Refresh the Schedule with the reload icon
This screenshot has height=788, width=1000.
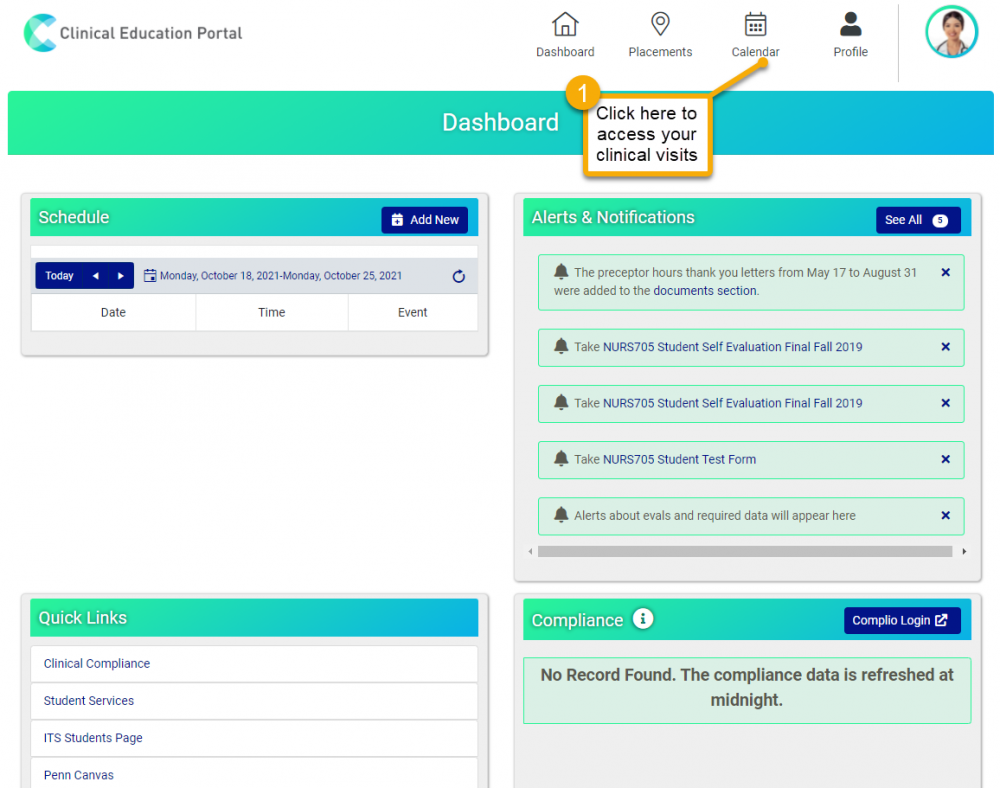pos(458,276)
